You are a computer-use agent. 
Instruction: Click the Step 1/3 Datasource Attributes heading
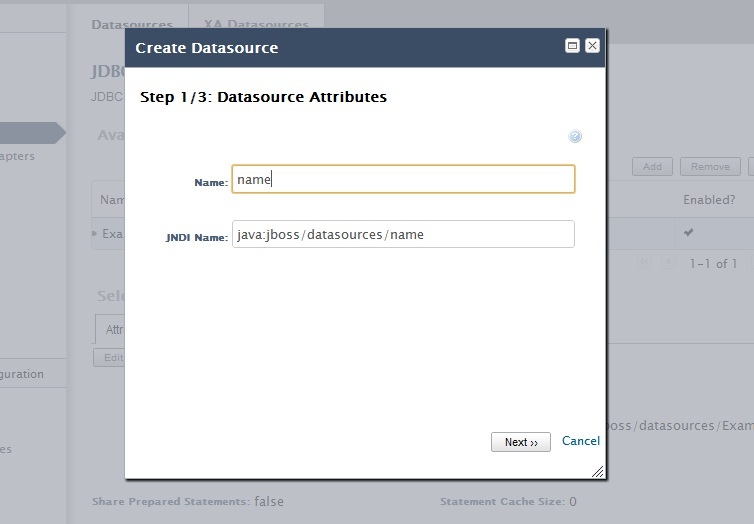tap(264, 97)
